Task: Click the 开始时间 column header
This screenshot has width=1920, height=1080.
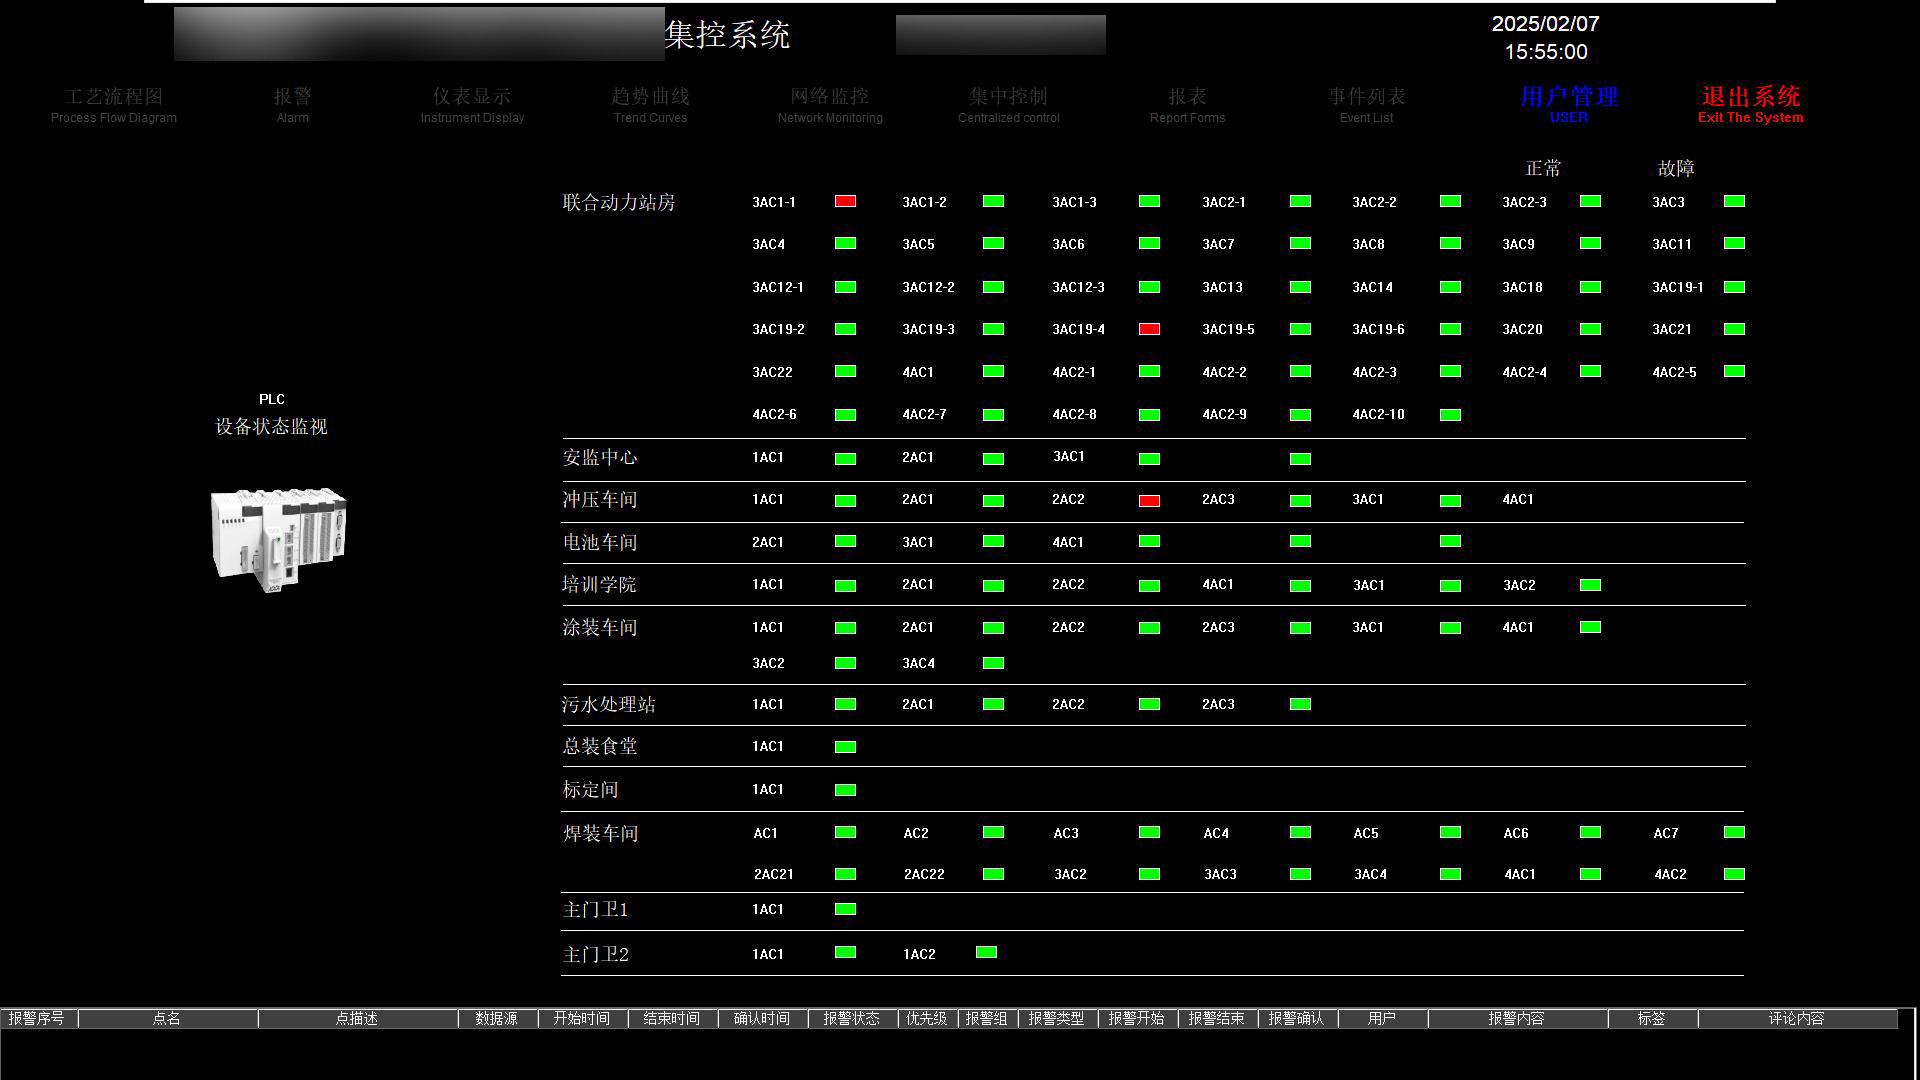Action: (x=582, y=1018)
